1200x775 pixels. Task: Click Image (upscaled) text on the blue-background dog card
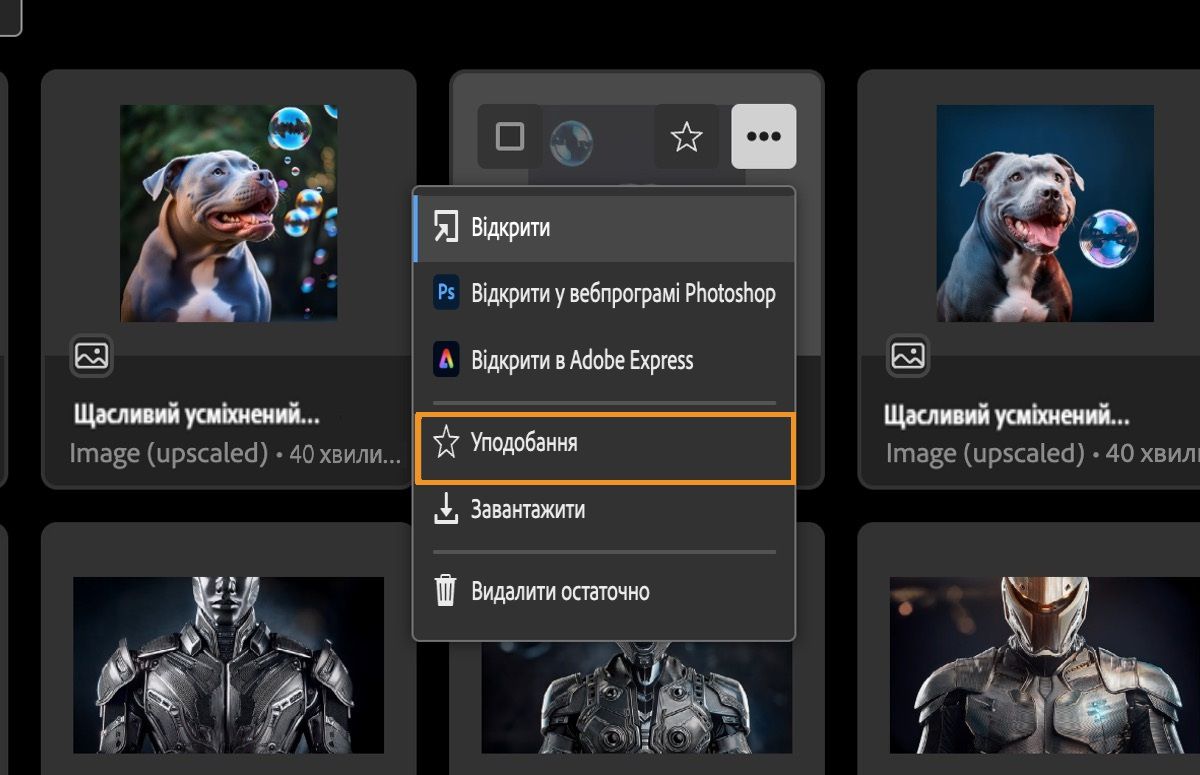pos(985,454)
